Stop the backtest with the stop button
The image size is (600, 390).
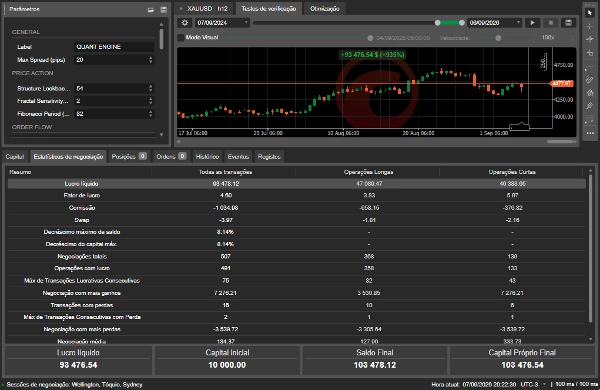(x=551, y=23)
